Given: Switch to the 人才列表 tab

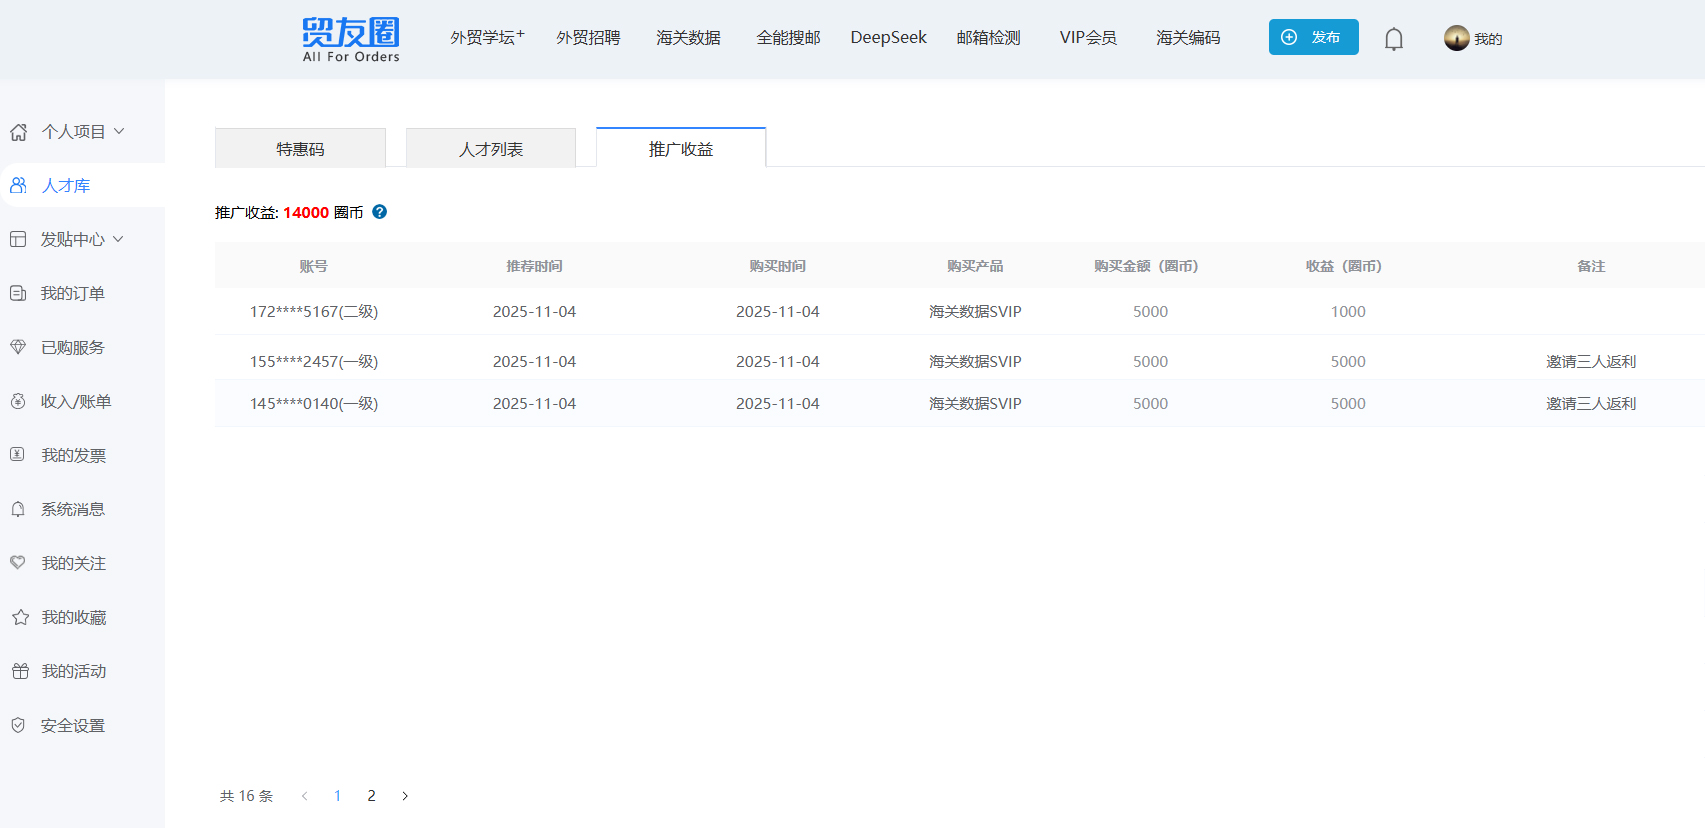Looking at the screenshot, I should pyautogui.click(x=491, y=149).
